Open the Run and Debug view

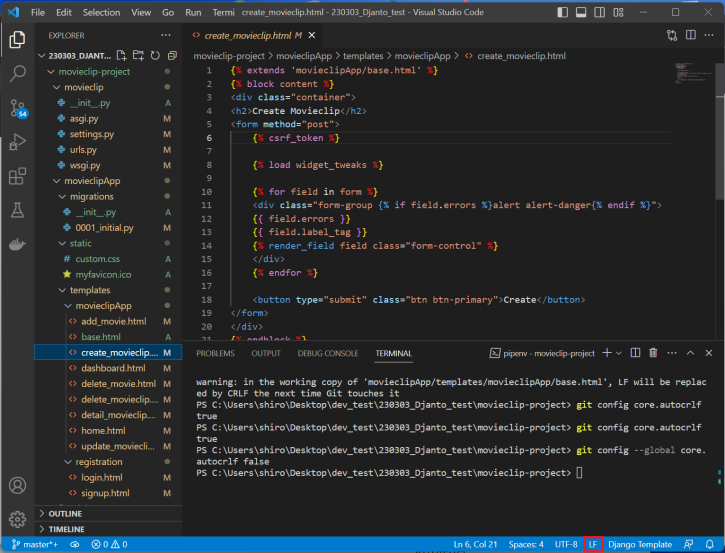17,143
